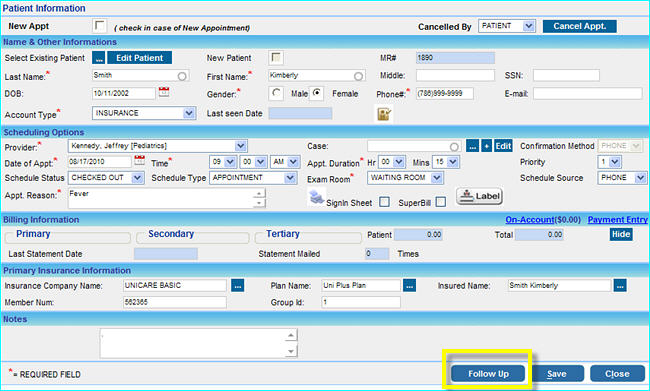Screen dimensions: 650x391
Task: Open Case lookup ellipsis button
Action: tap(473, 146)
